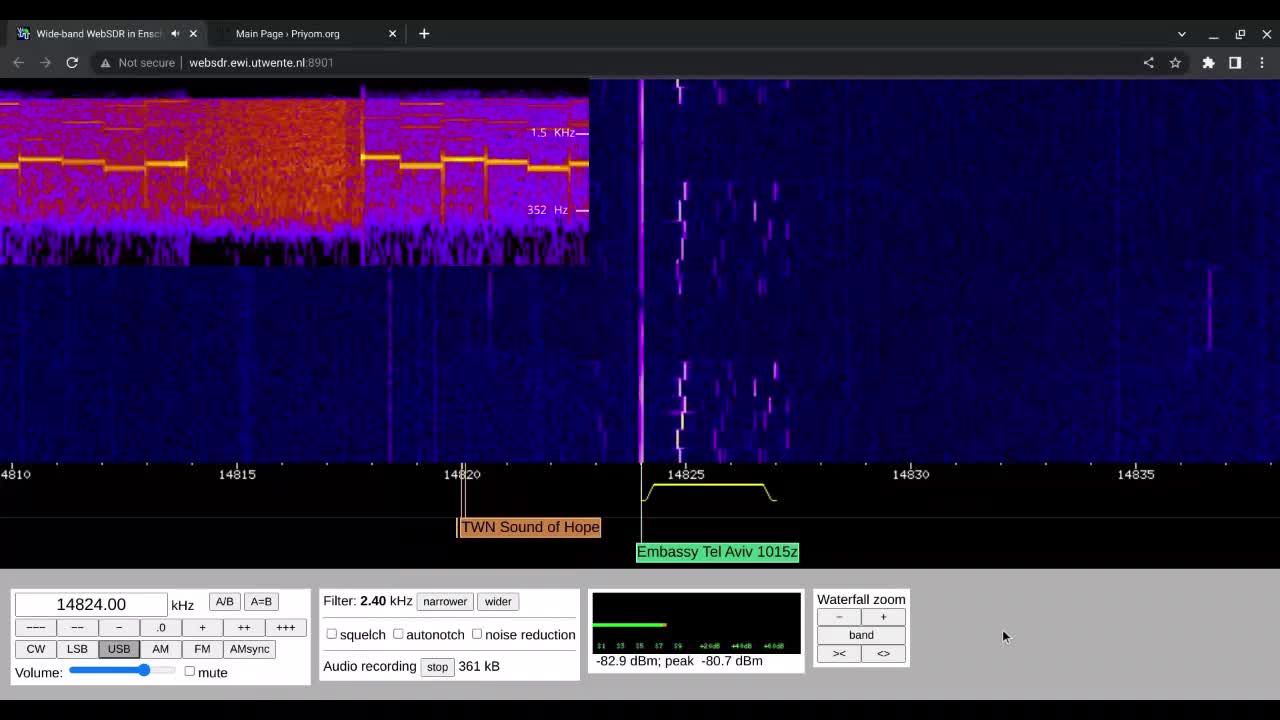1280x720 pixels.
Task: Click the address bar URL
Action: click(261, 62)
